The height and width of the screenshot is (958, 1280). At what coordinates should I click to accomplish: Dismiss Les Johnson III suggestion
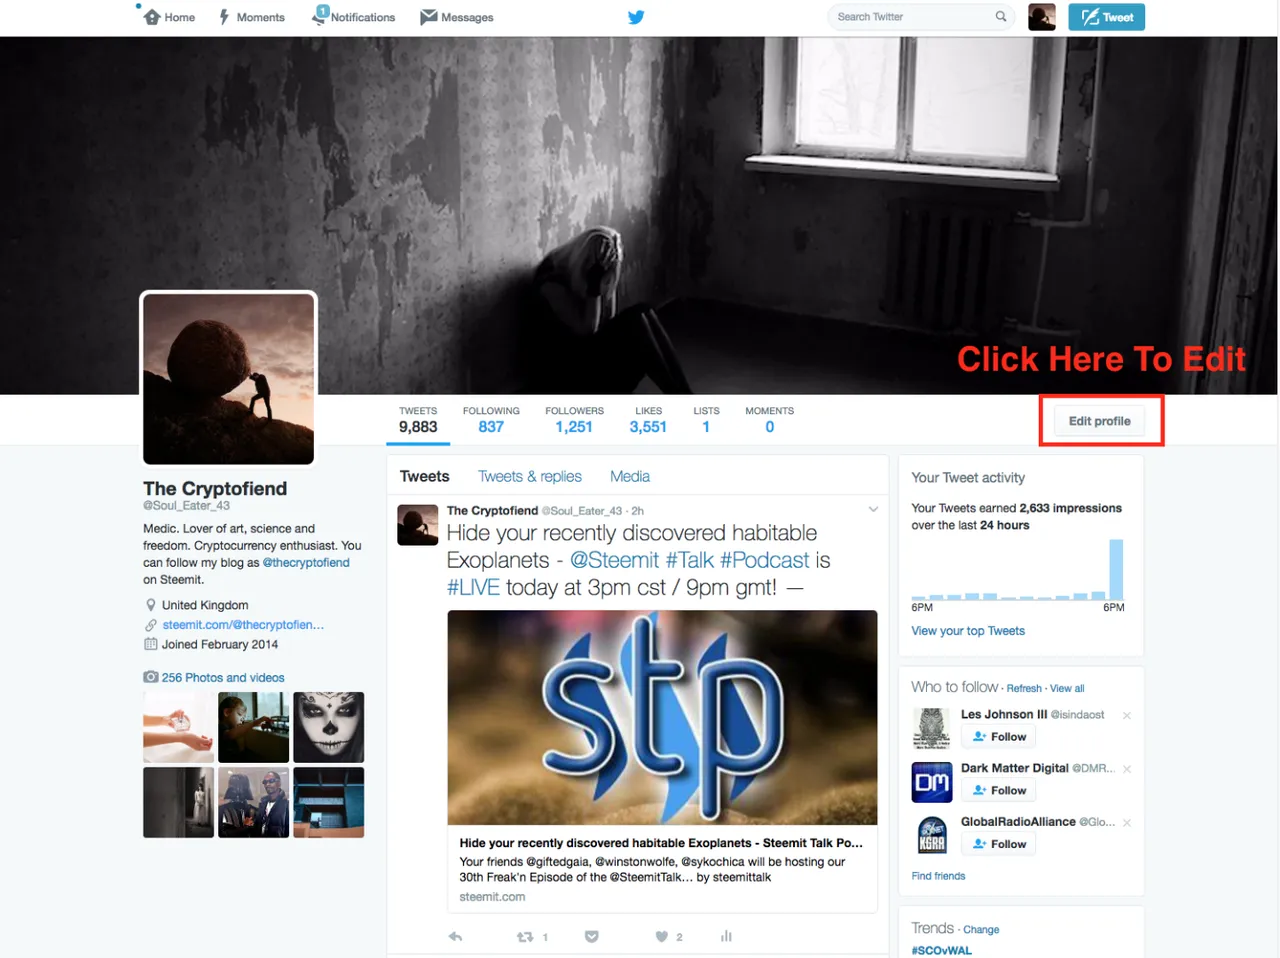[x=1127, y=716]
